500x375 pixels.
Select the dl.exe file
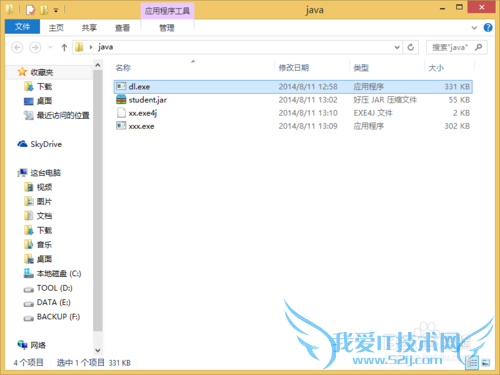tap(293, 87)
